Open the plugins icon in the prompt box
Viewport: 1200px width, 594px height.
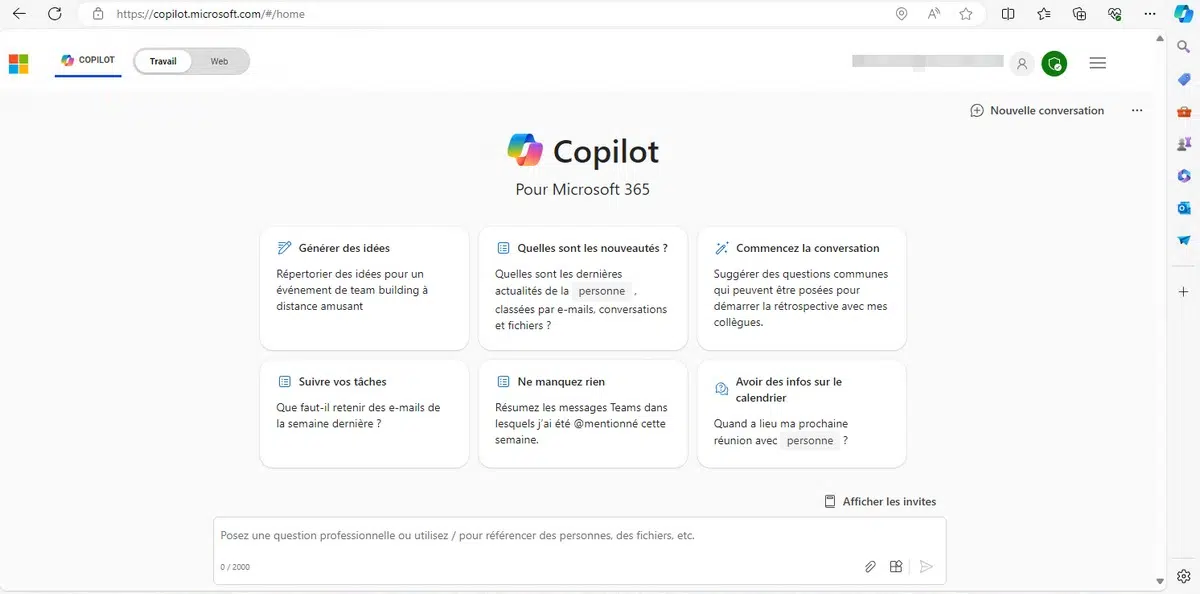point(896,567)
